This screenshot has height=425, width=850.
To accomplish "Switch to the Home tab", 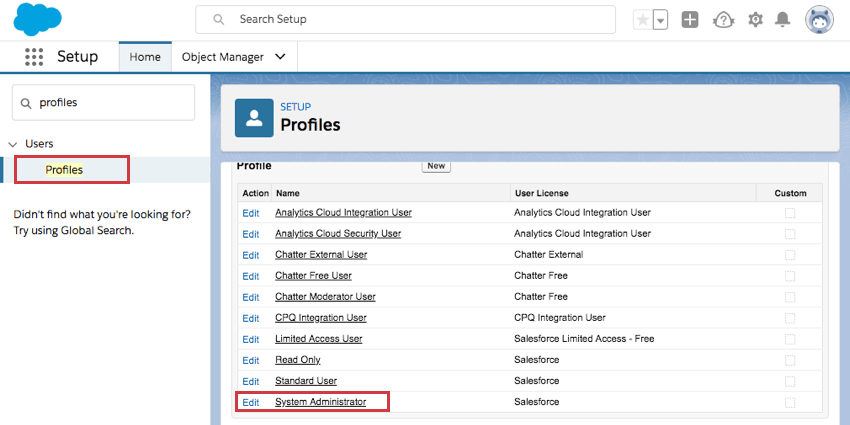I will tap(145, 57).
